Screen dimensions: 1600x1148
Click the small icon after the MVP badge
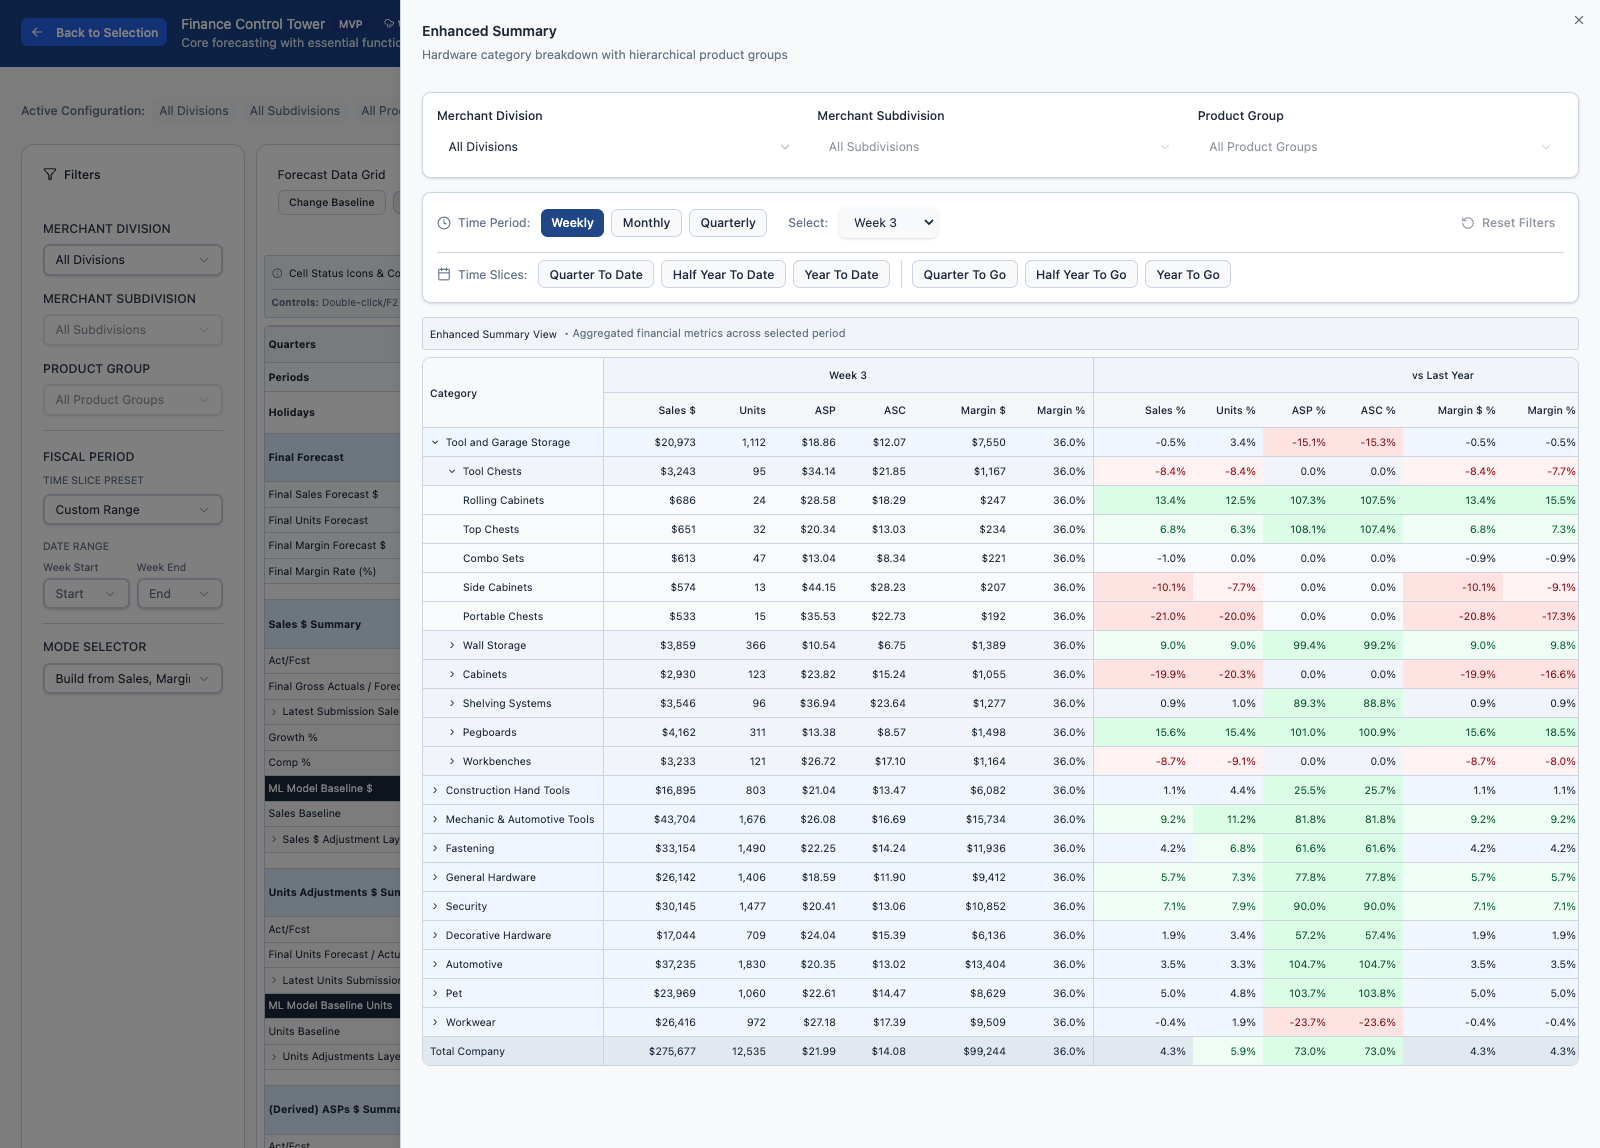(390, 23)
